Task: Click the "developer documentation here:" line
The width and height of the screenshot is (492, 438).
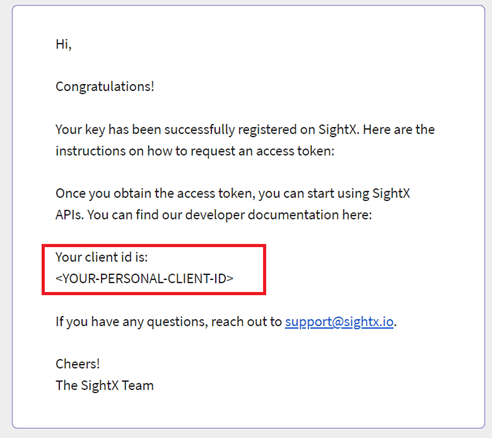Action: pos(213,215)
